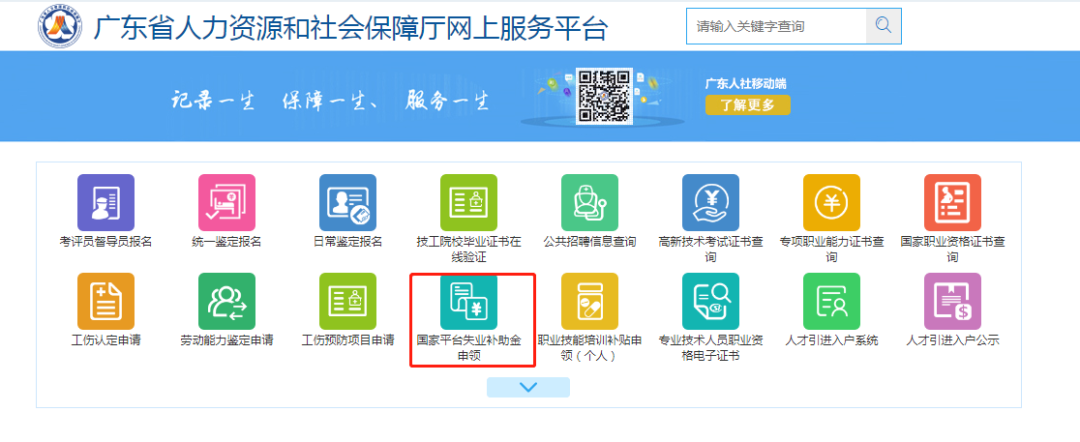Image resolution: width=1080 pixels, height=442 pixels.
Task: Open 工伤预防项目申请 icon
Action: pyautogui.click(x=347, y=300)
